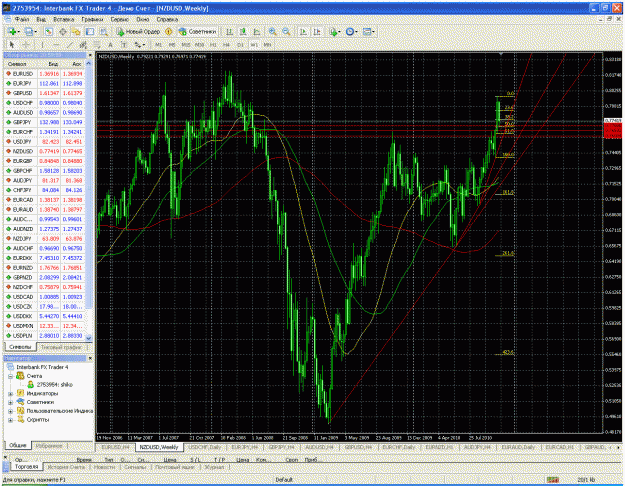
Task: Click the New Chart icon
Action: [x=11, y=31]
